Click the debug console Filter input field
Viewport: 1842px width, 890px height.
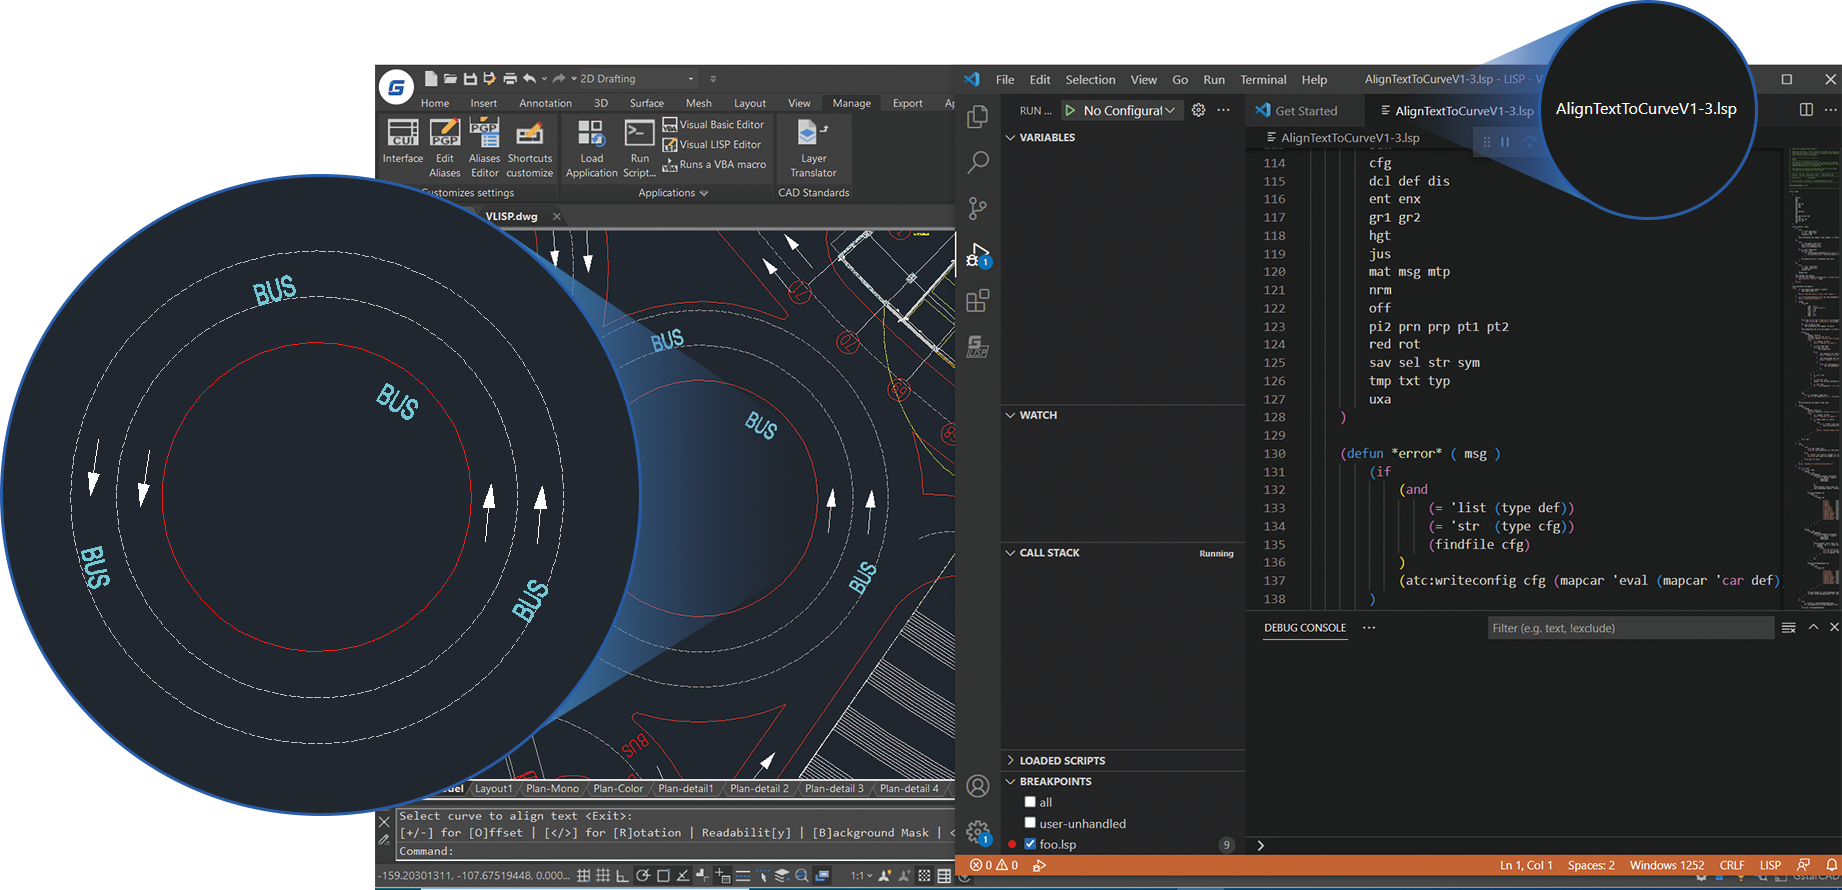(x=1630, y=628)
